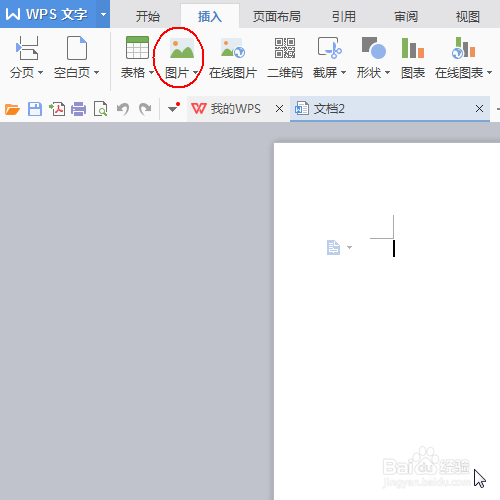Expand the 分页 dropdown arrow
This screenshot has width=500, height=500.
(x=40, y=72)
